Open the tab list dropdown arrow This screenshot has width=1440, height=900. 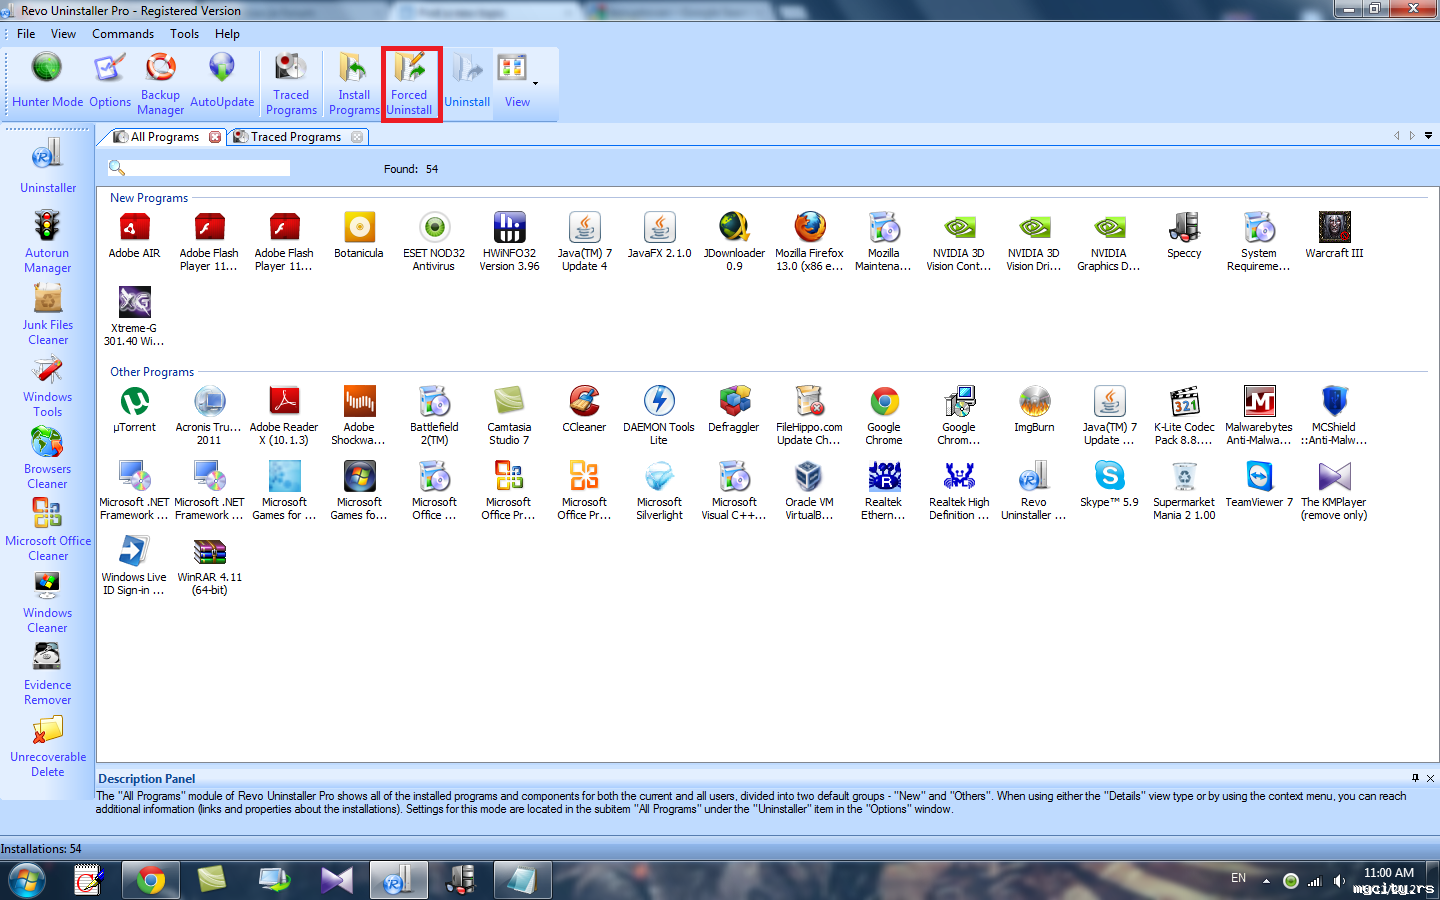(x=1428, y=136)
